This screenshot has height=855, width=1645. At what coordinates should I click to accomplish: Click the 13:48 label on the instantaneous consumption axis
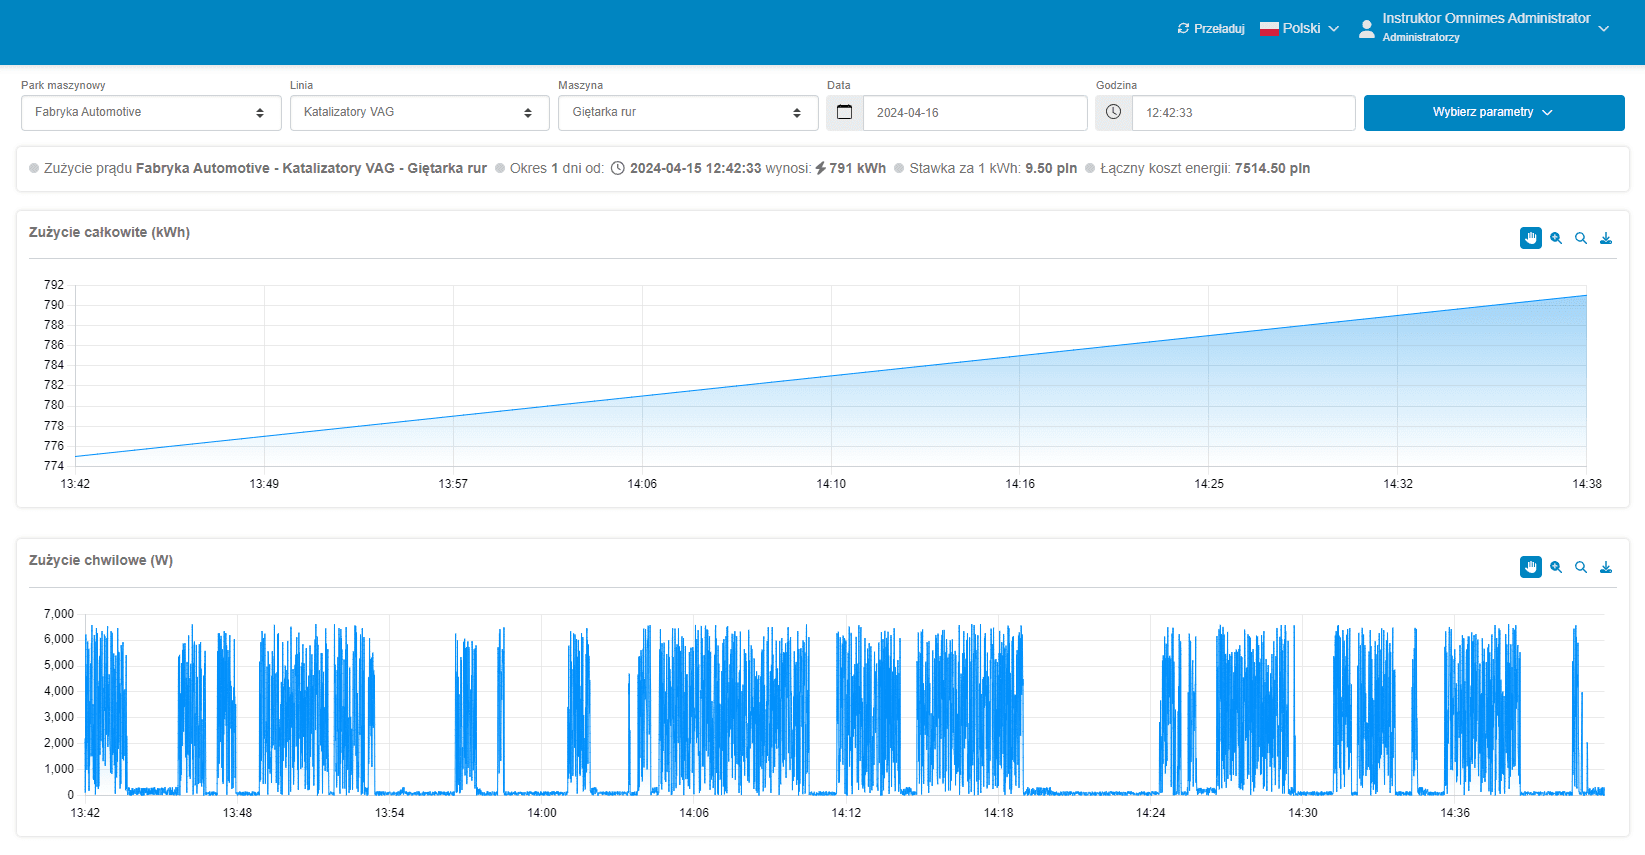237,813
